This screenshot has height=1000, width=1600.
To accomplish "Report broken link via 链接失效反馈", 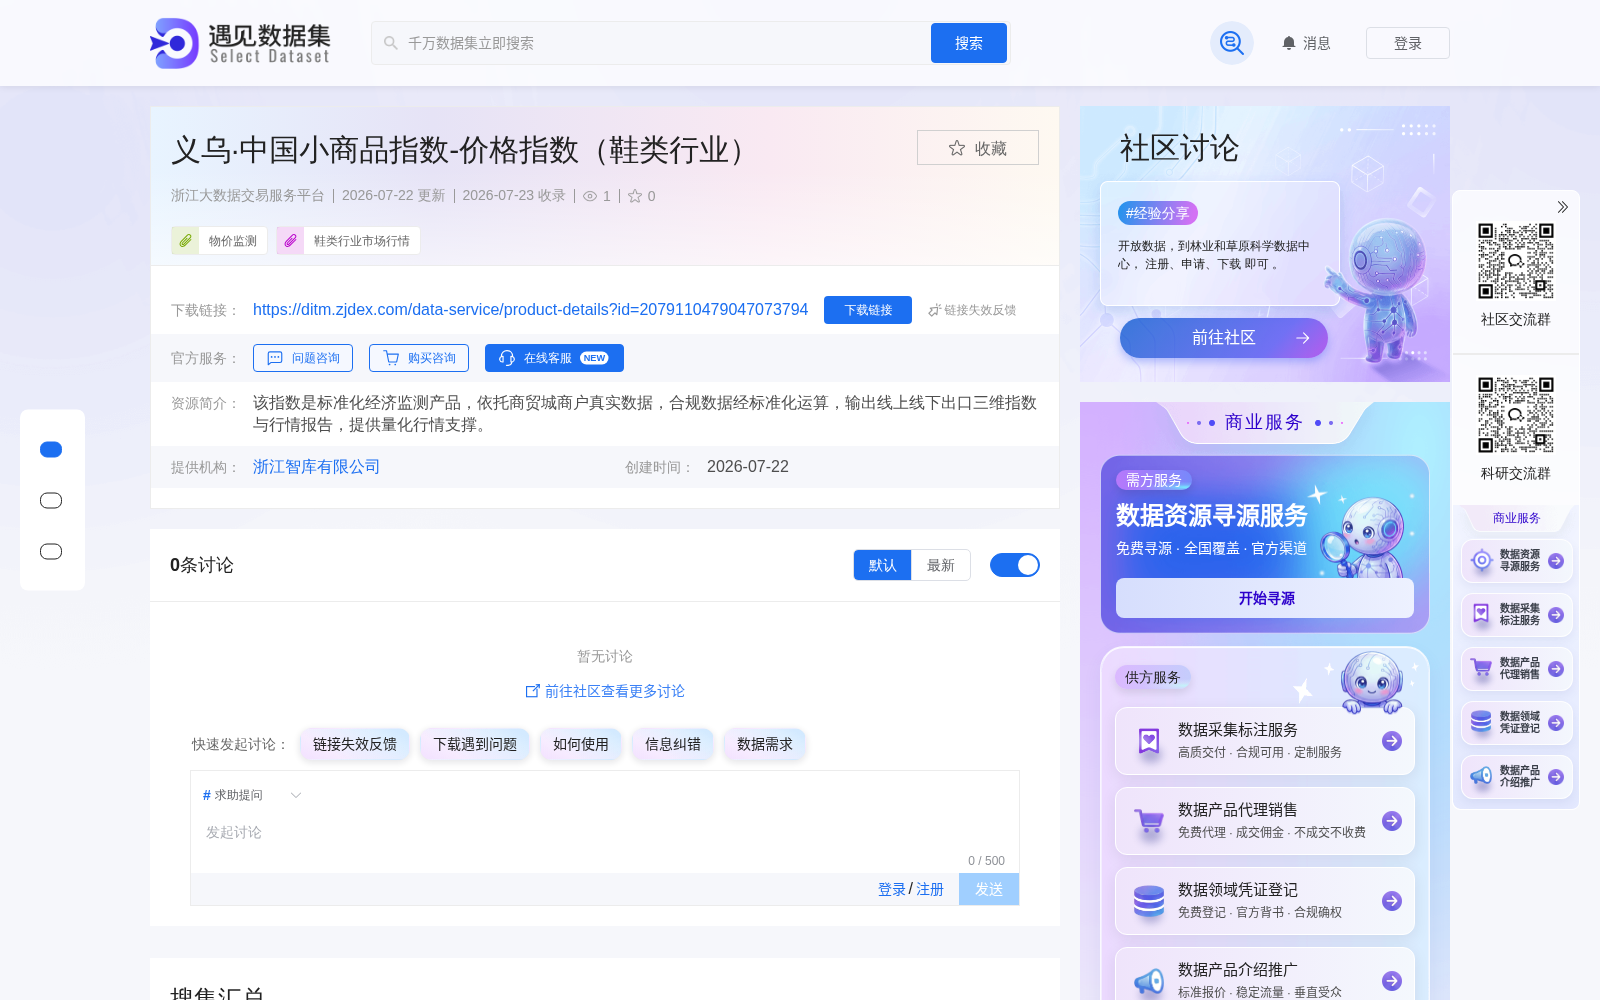I will click(972, 310).
